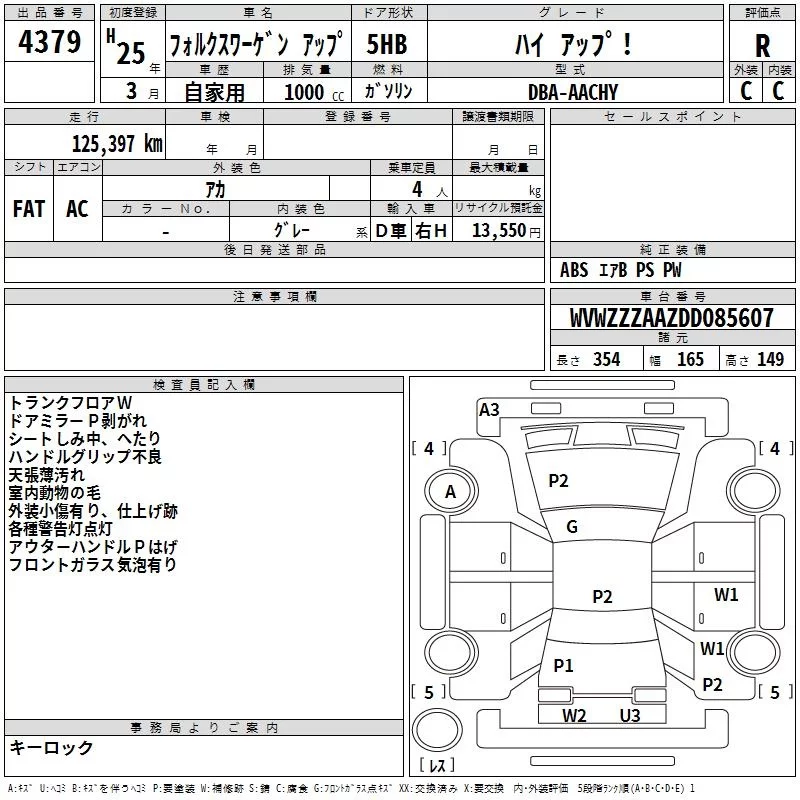Viewport: 800px width, 800px height.
Task: Click the recycle deposit 13,550円 field
Action: coord(499,230)
